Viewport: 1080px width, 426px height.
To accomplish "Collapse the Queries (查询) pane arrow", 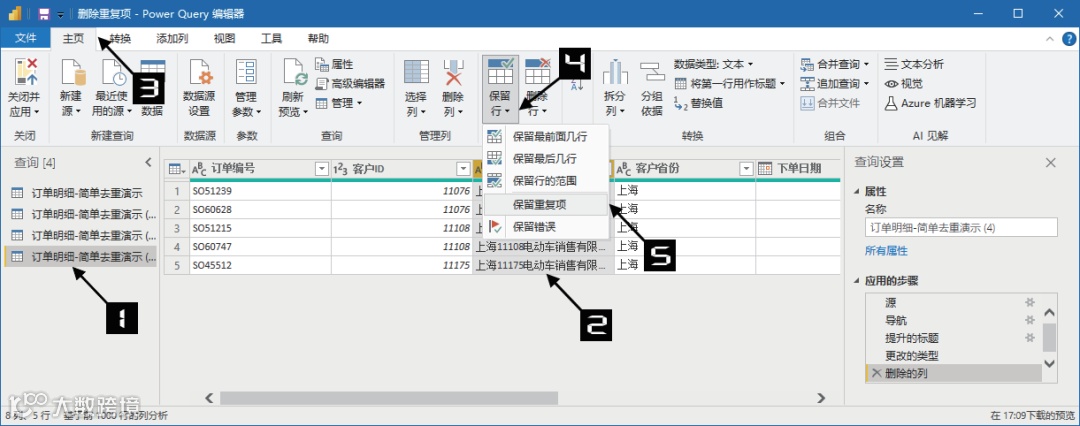I will [x=148, y=163].
